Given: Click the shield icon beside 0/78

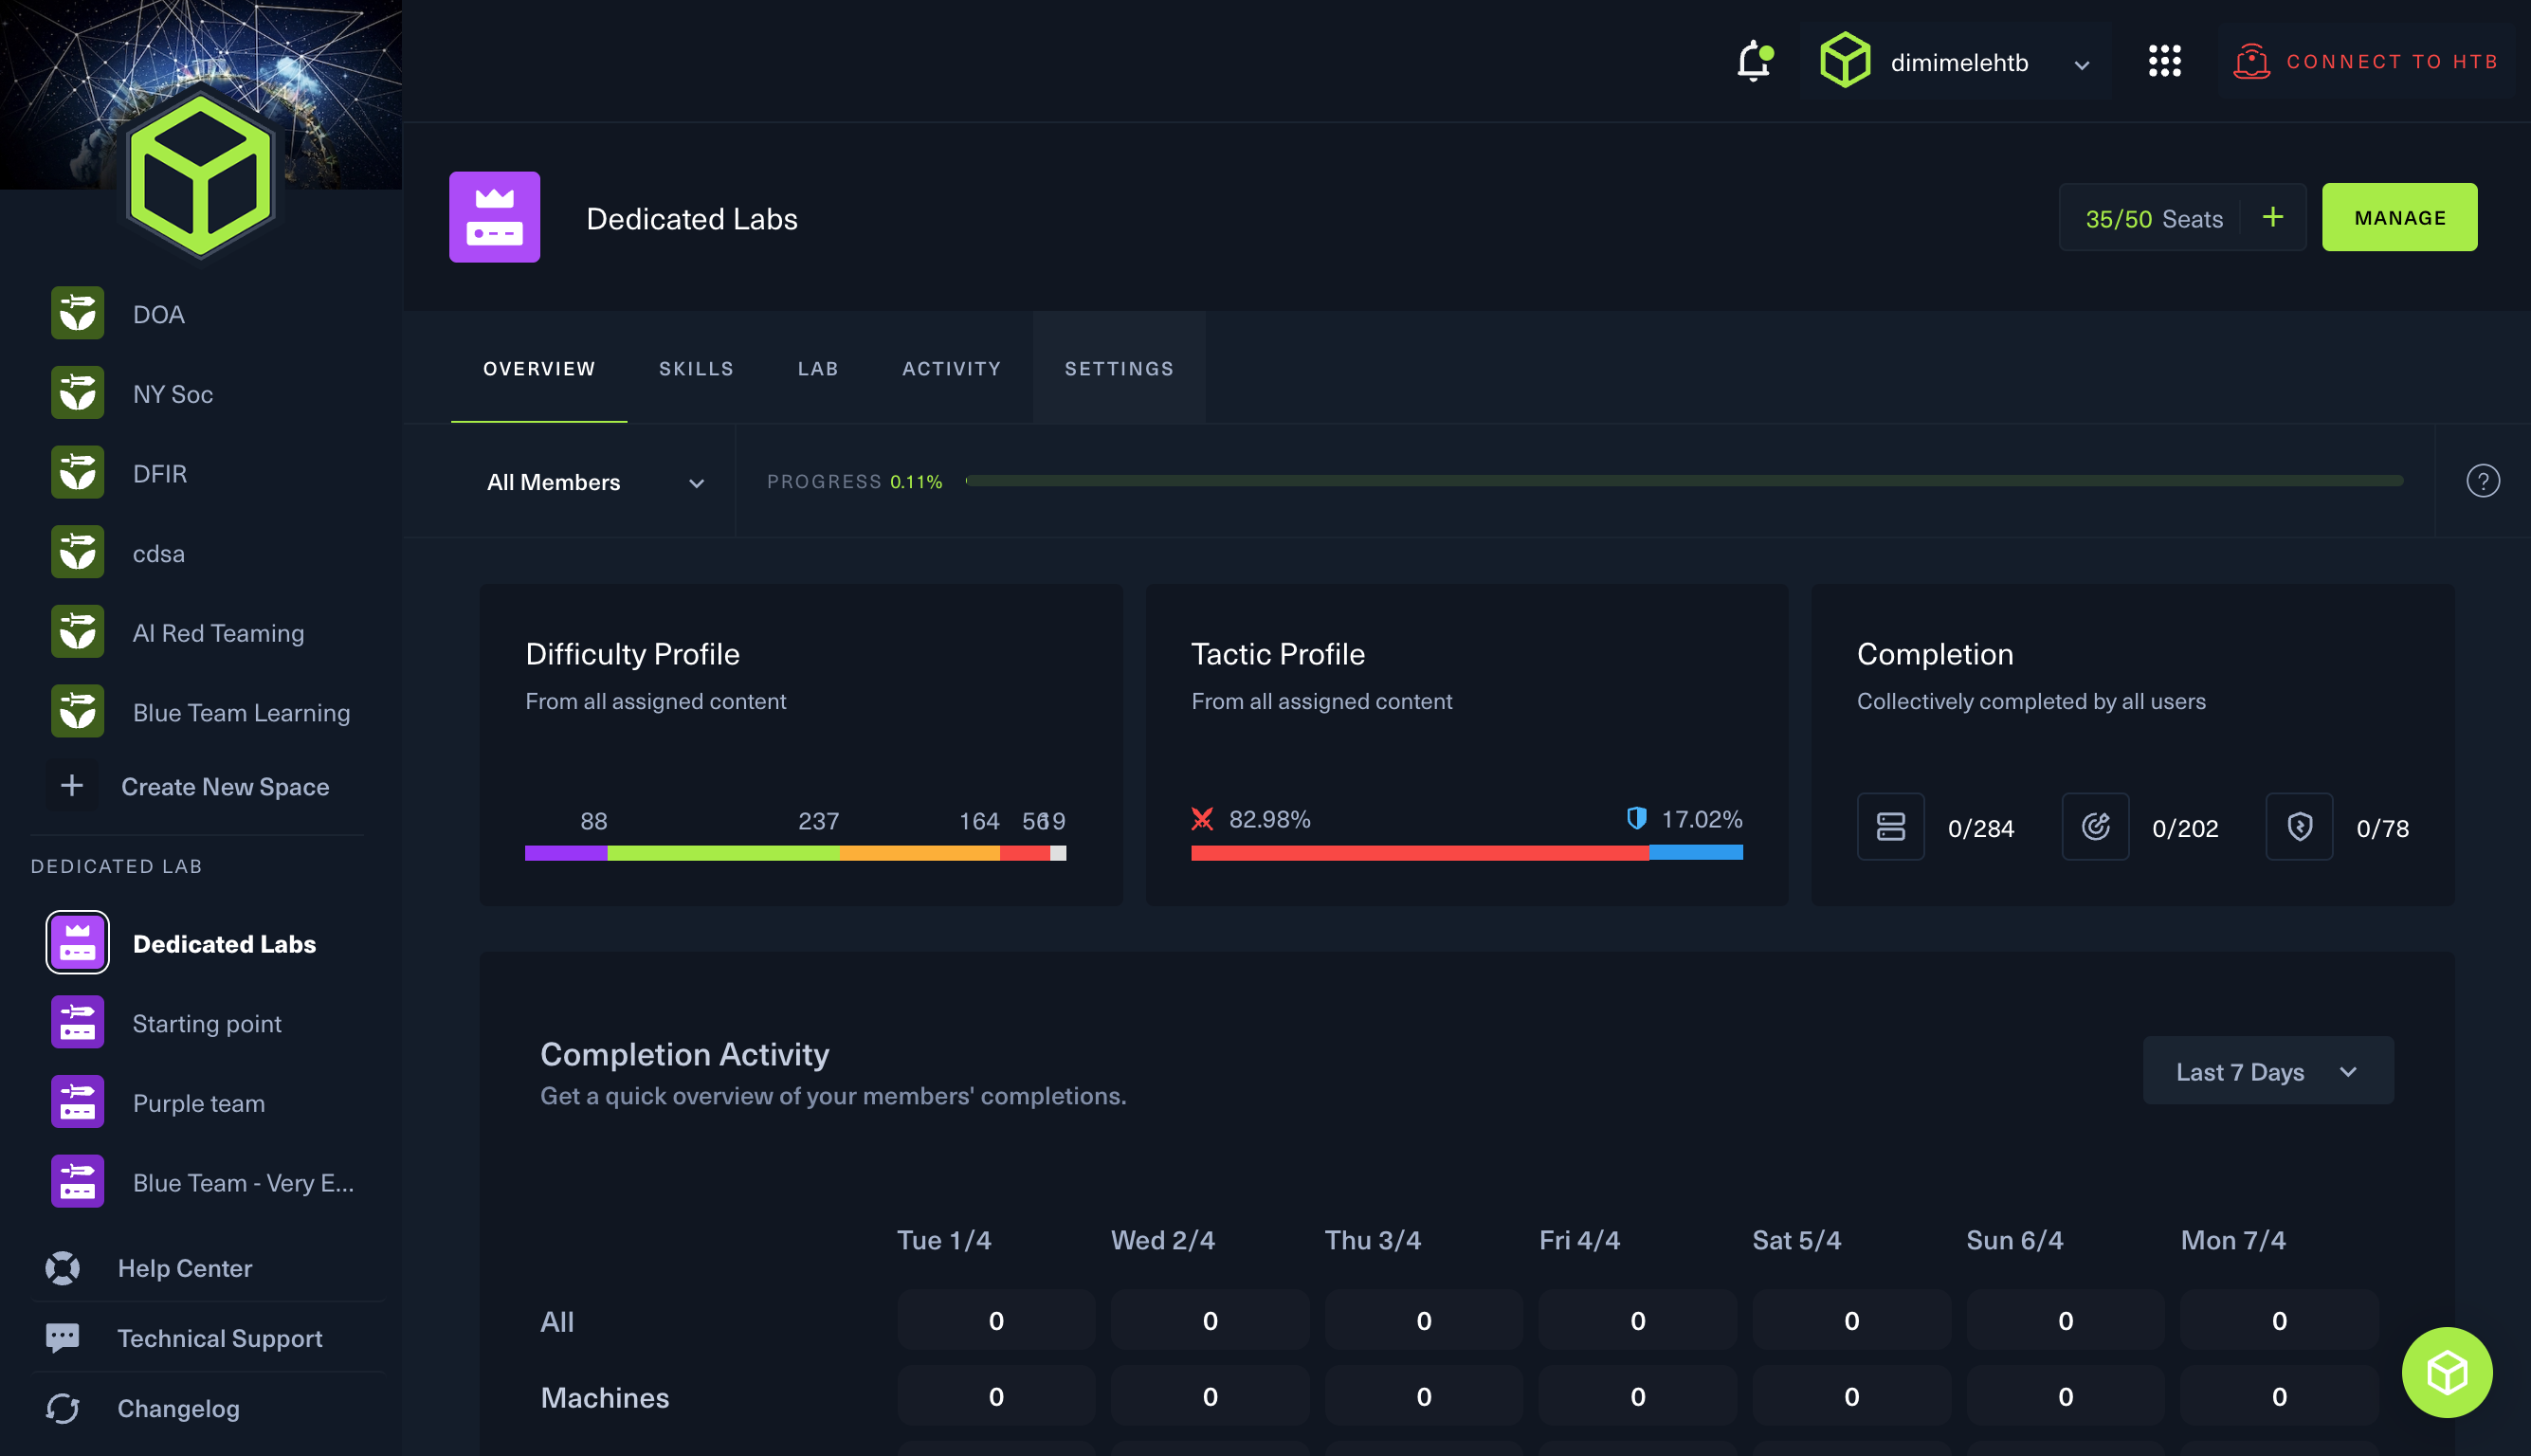Looking at the screenshot, I should (2298, 827).
